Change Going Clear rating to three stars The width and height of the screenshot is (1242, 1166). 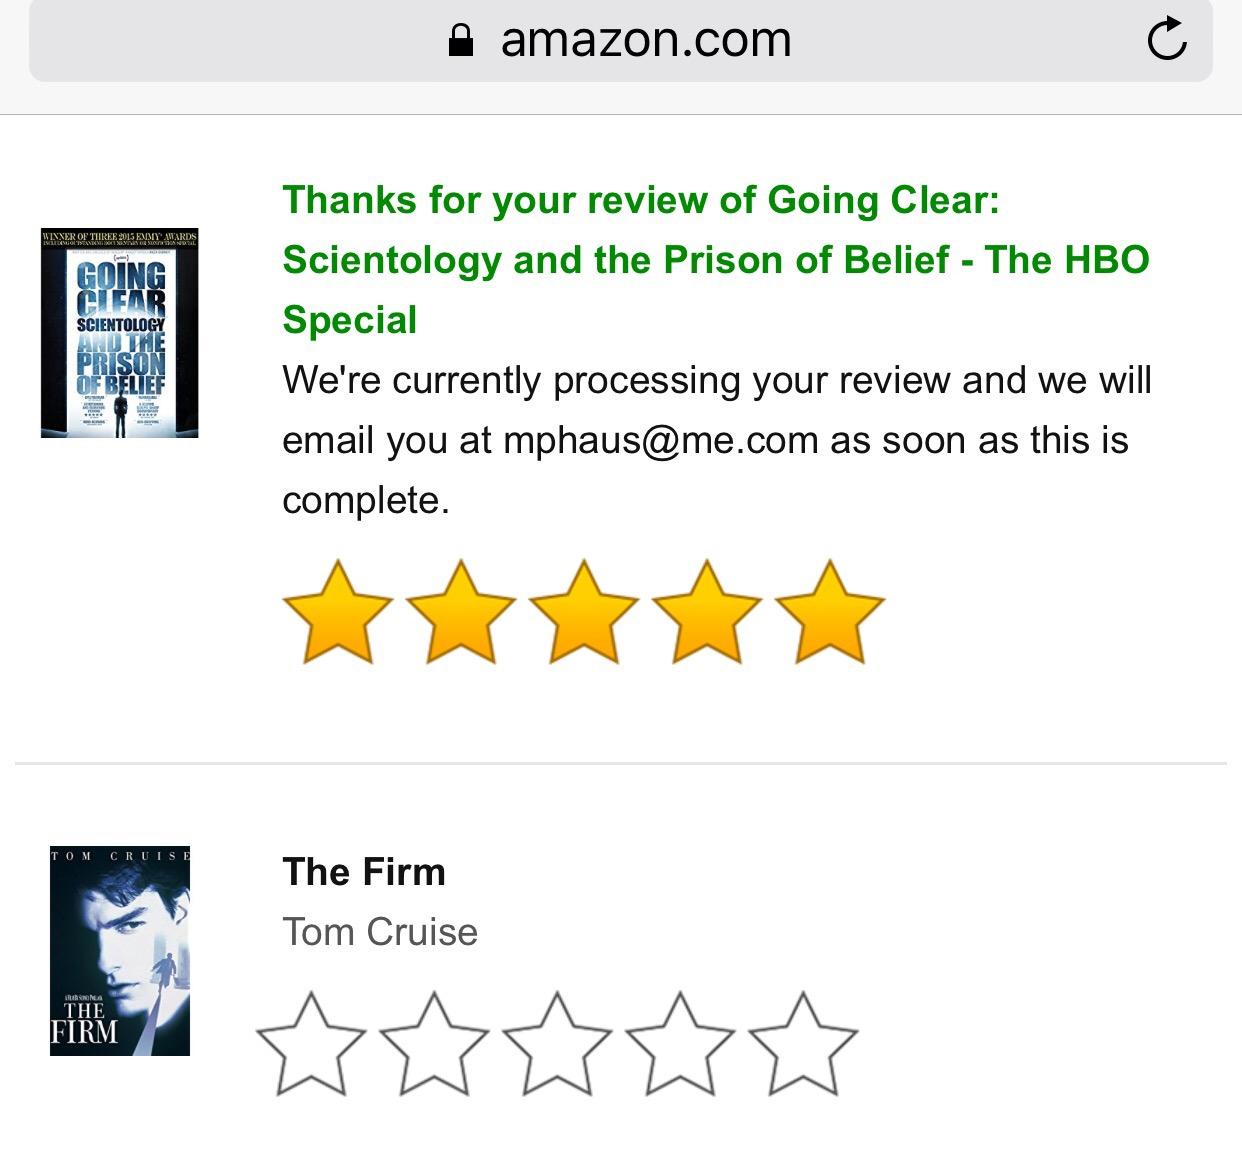click(x=584, y=613)
